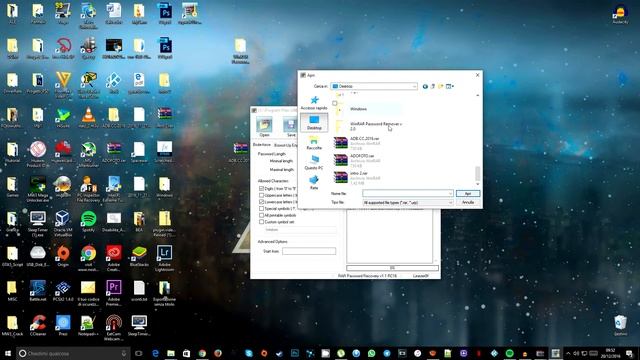Click the new folder icon in the Apri dialog
The height and width of the screenshot is (360, 640).
point(440,87)
